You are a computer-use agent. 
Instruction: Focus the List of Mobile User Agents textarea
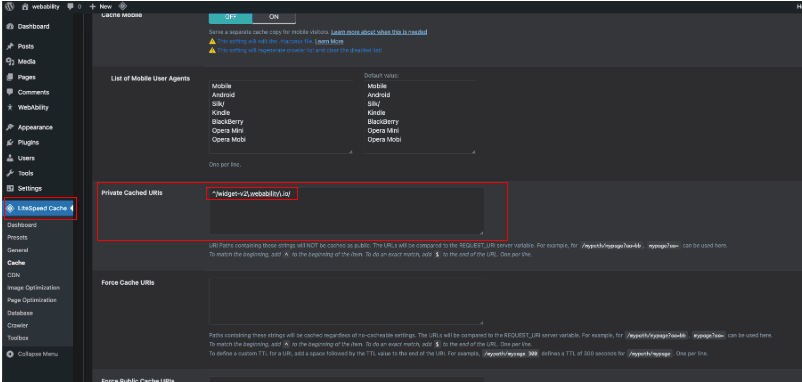(281, 117)
